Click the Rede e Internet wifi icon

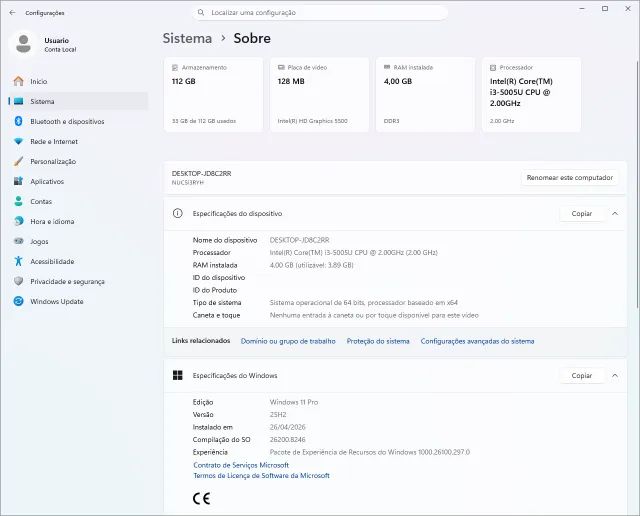(x=18, y=141)
